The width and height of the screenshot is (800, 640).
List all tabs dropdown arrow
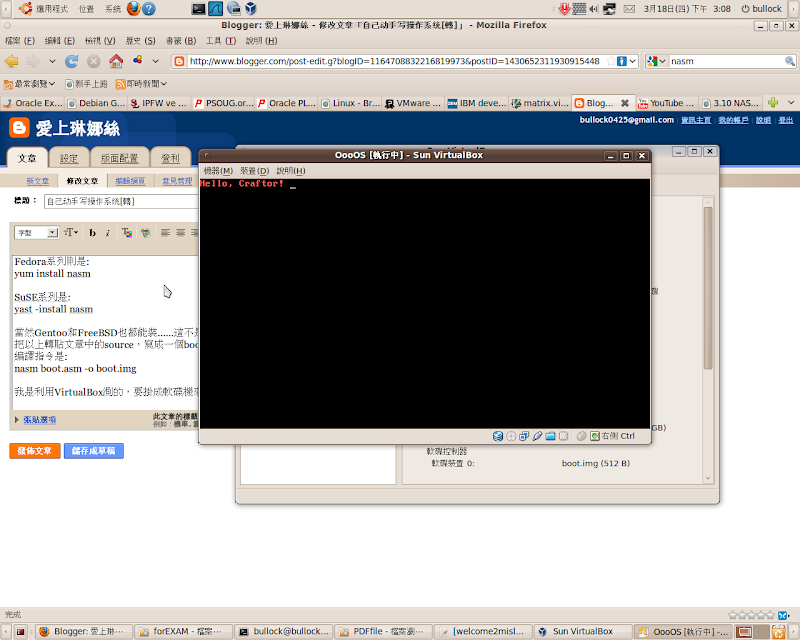click(790, 103)
